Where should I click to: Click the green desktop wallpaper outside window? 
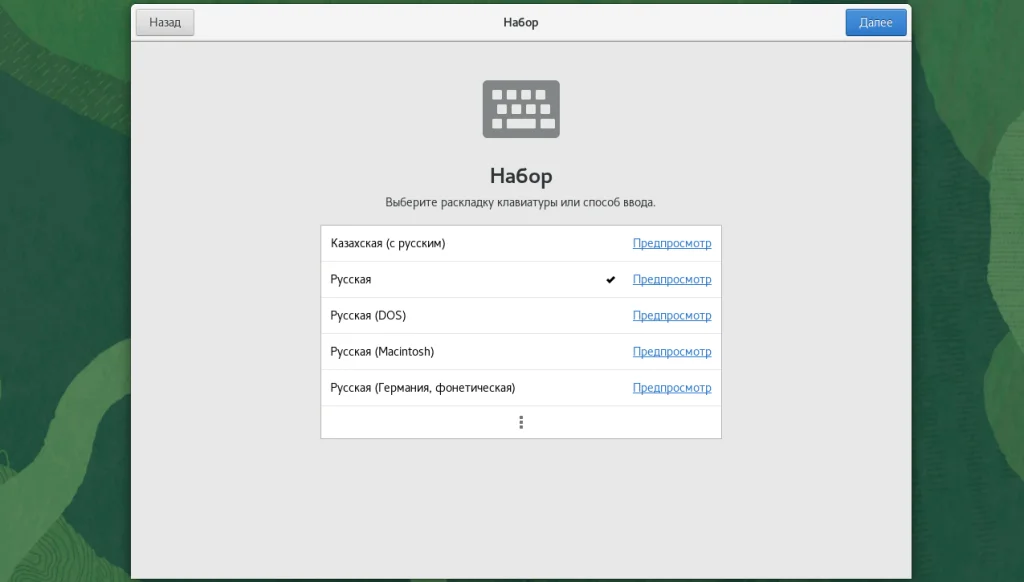60,300
